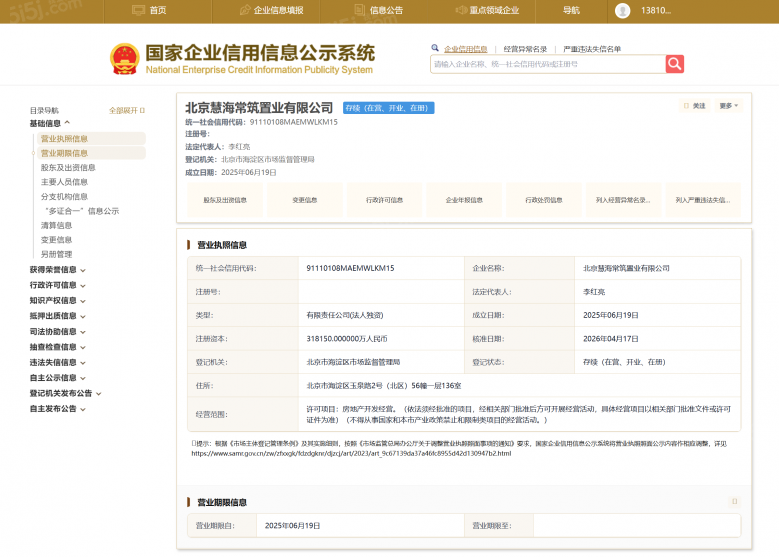Click the red search magnifier button
This screenshot has width=779, height=557.
pos(674,64)
